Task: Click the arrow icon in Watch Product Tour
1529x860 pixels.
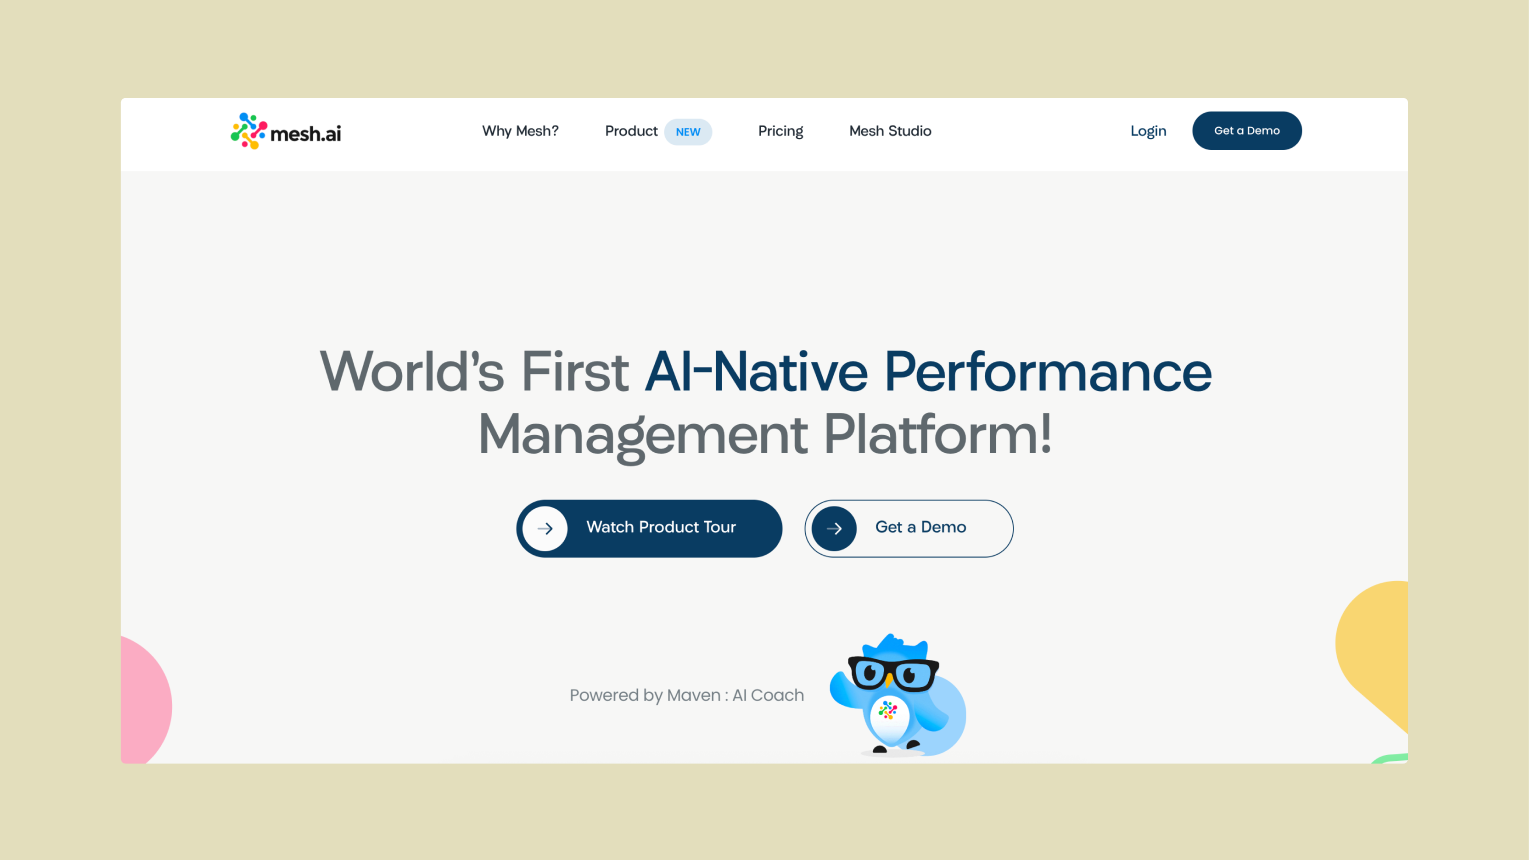Action: pyautogui.click(x=545, y=528)
